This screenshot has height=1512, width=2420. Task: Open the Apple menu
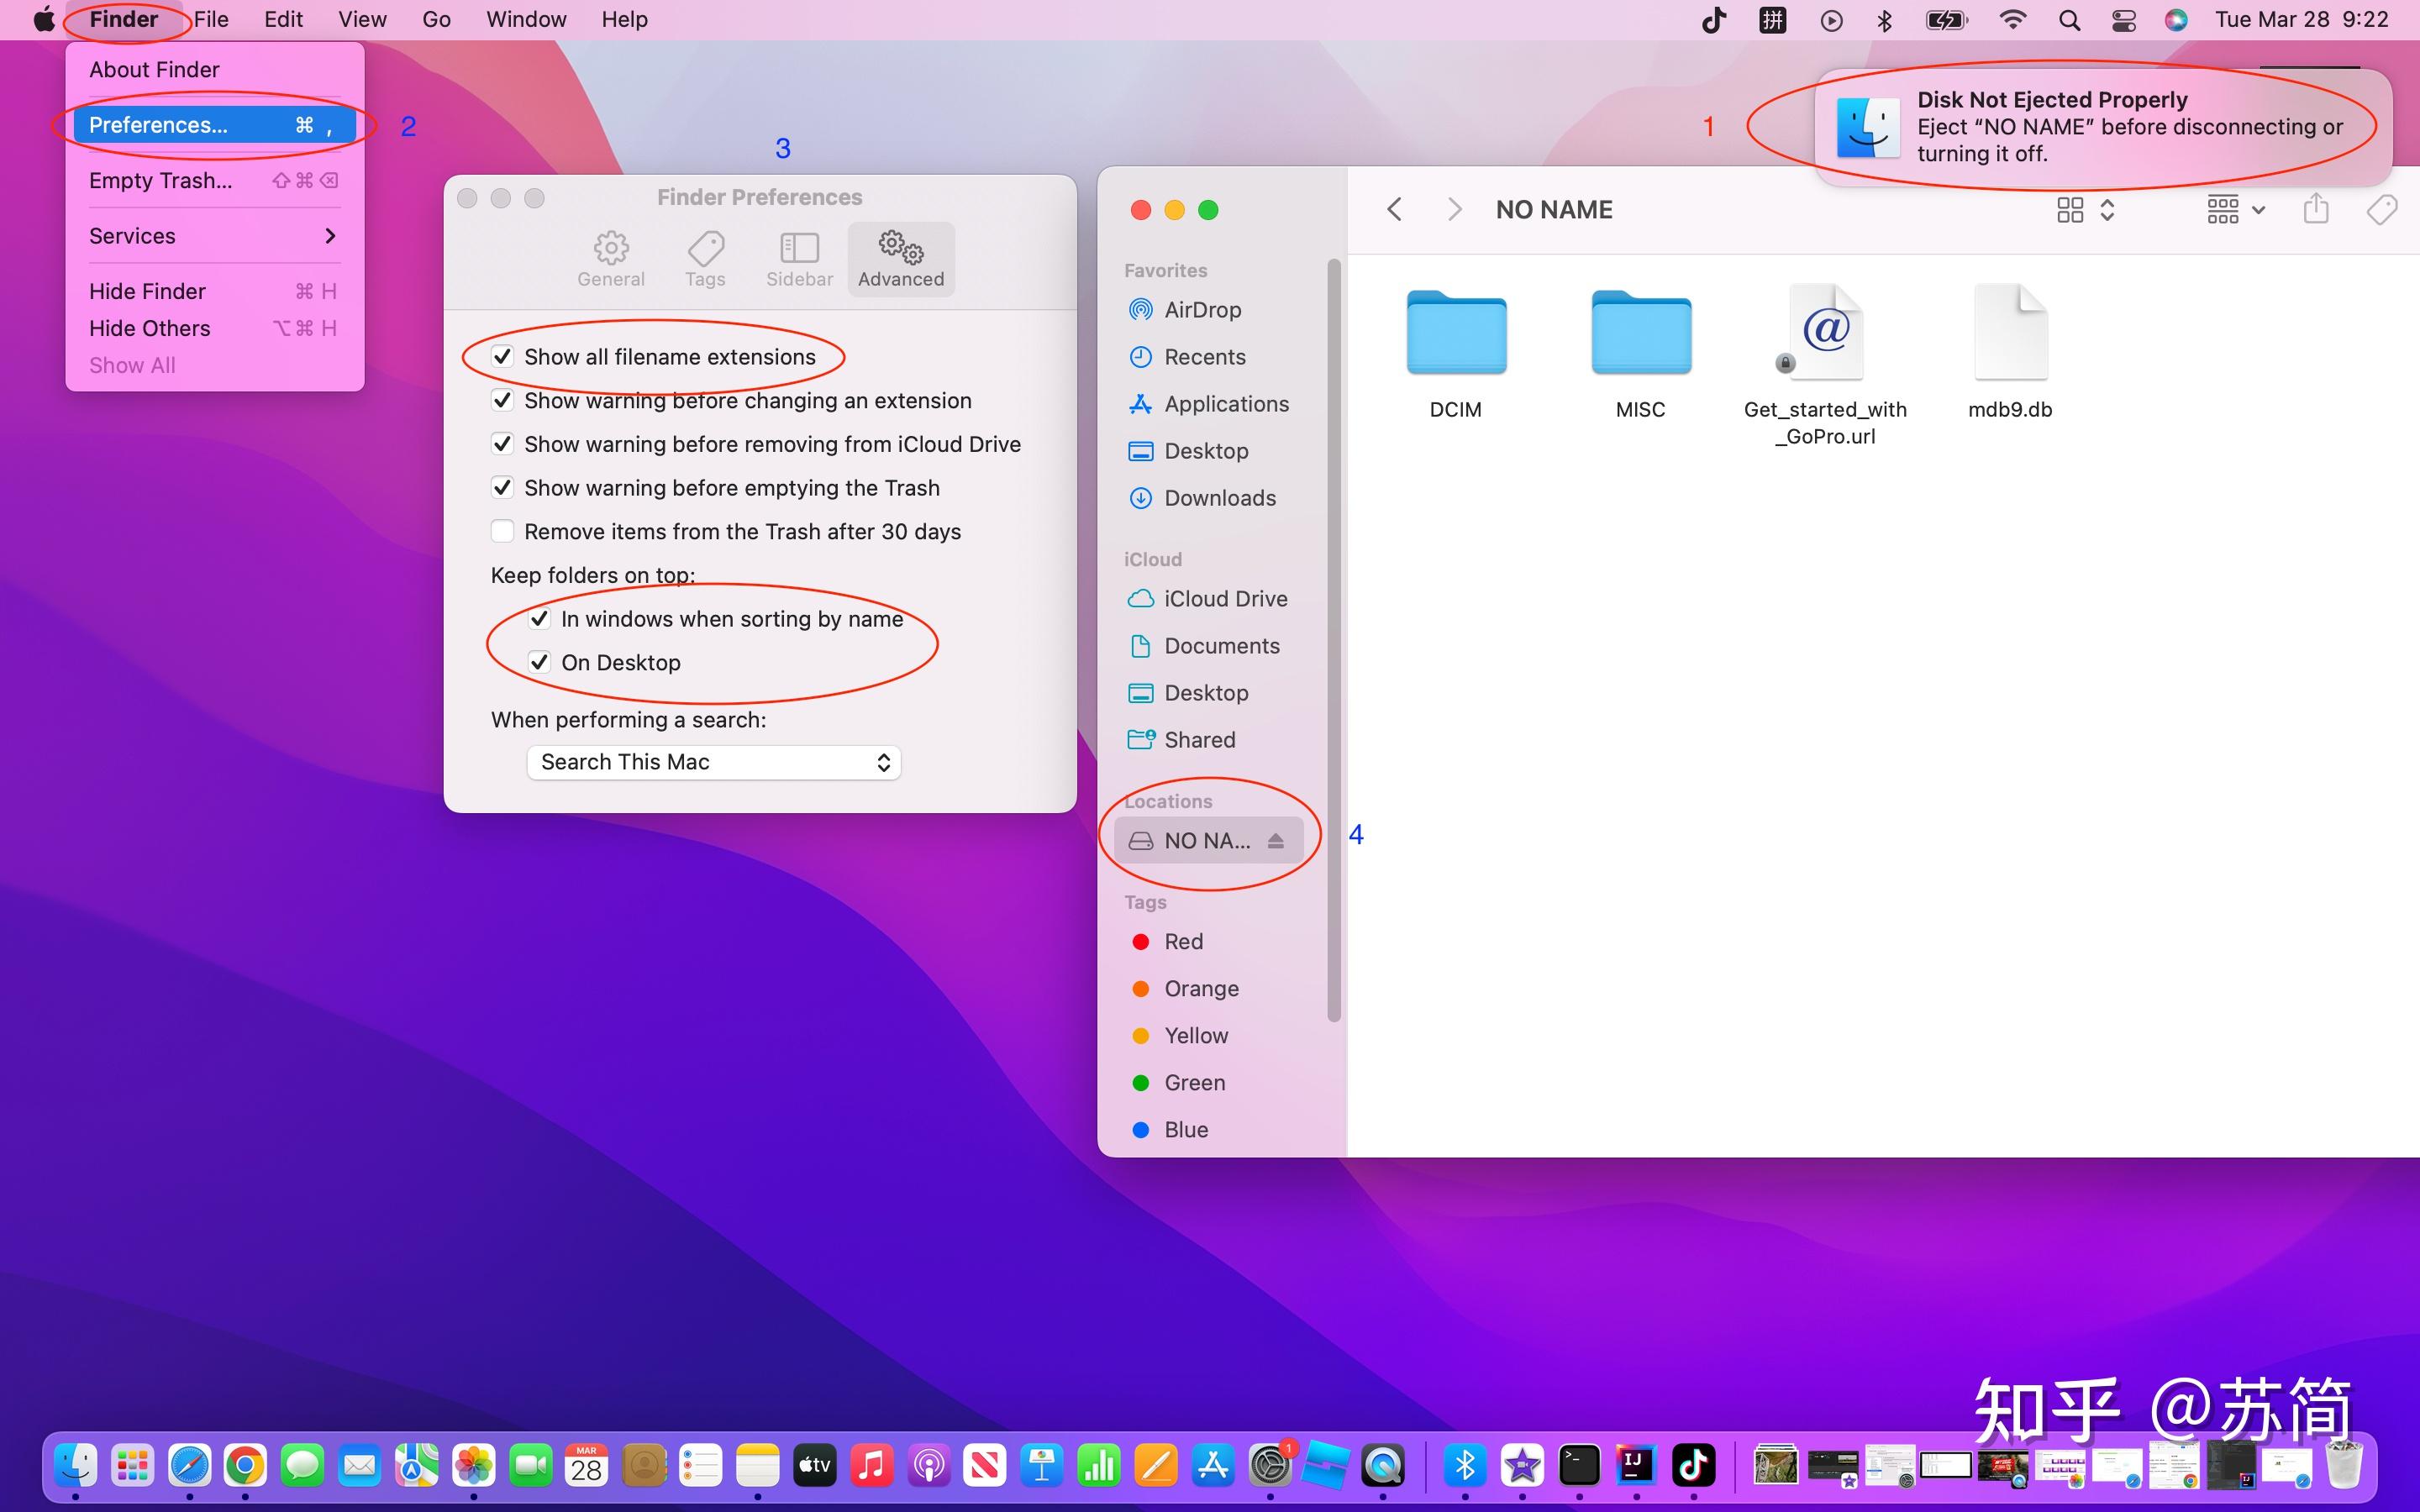pyautogui.click(x=43, y=20)
